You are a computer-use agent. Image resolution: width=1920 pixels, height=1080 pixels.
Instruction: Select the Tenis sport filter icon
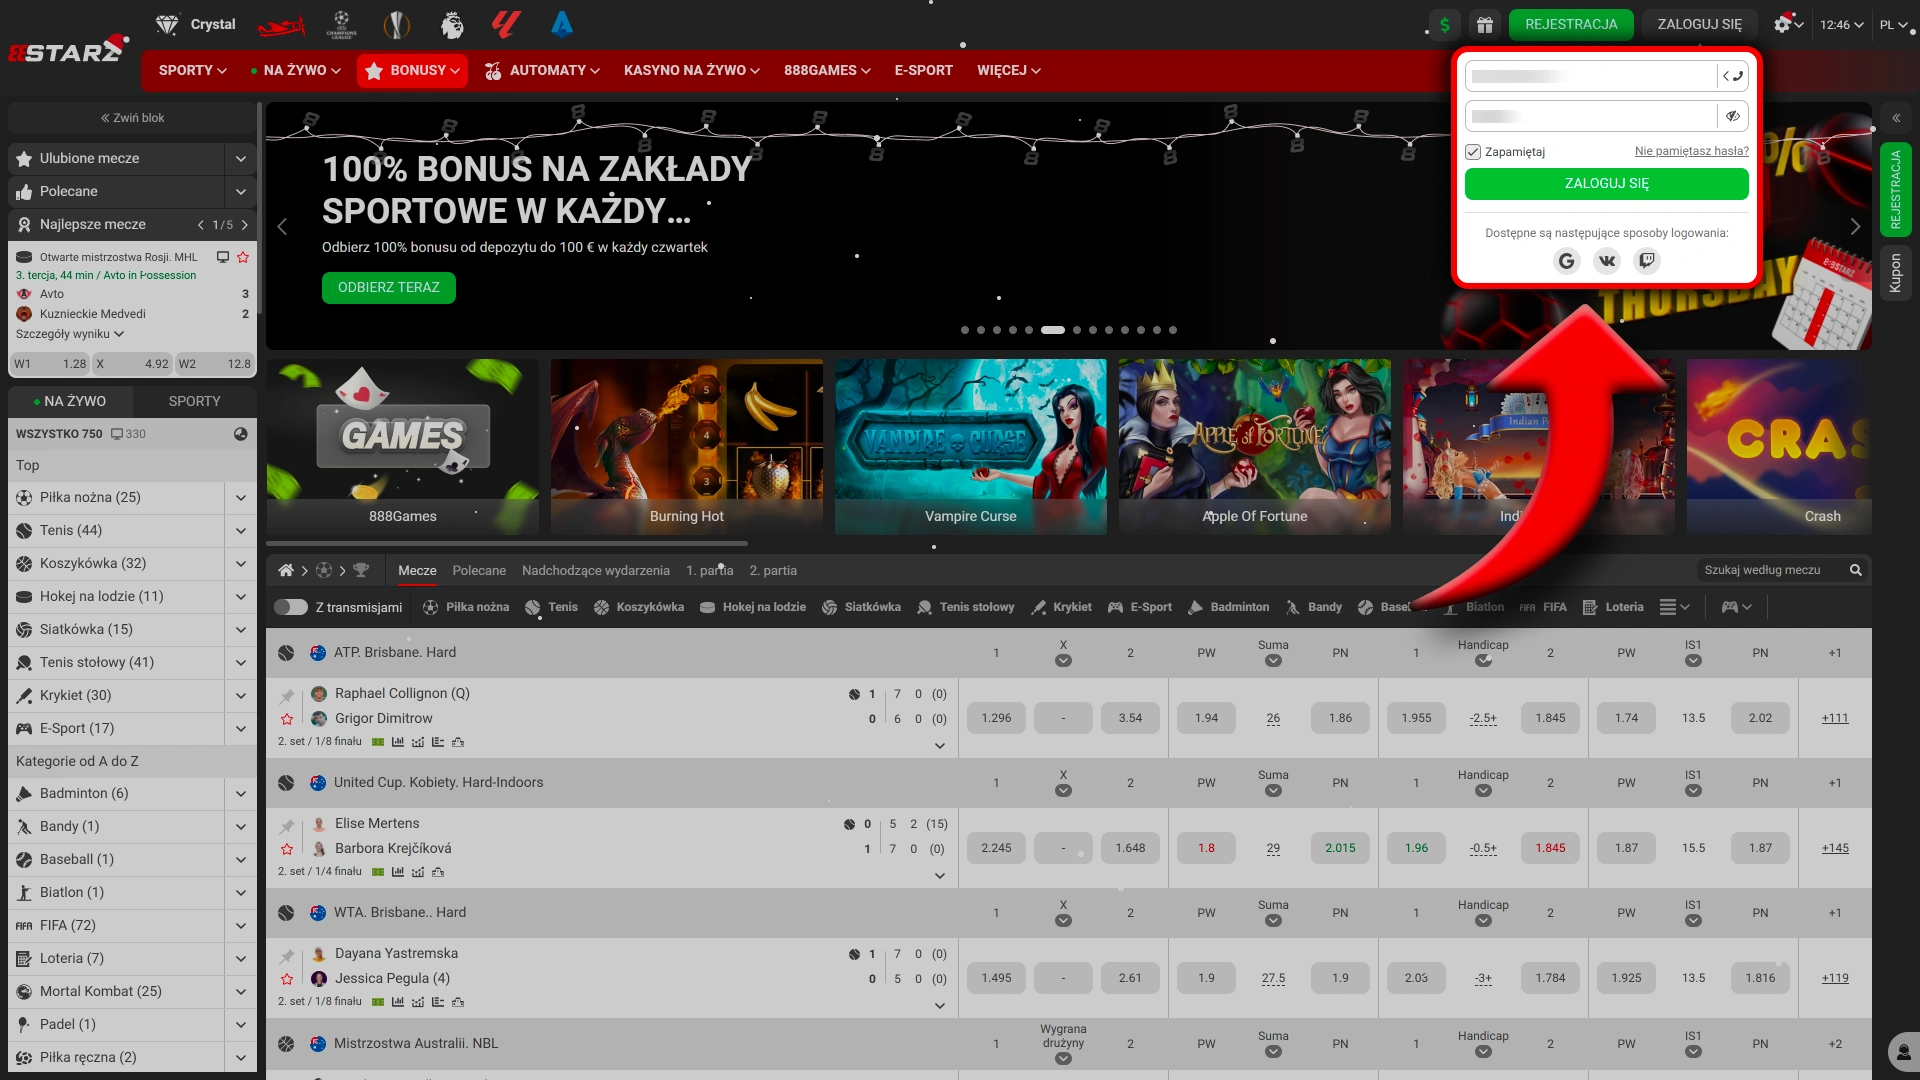point(536,607)
